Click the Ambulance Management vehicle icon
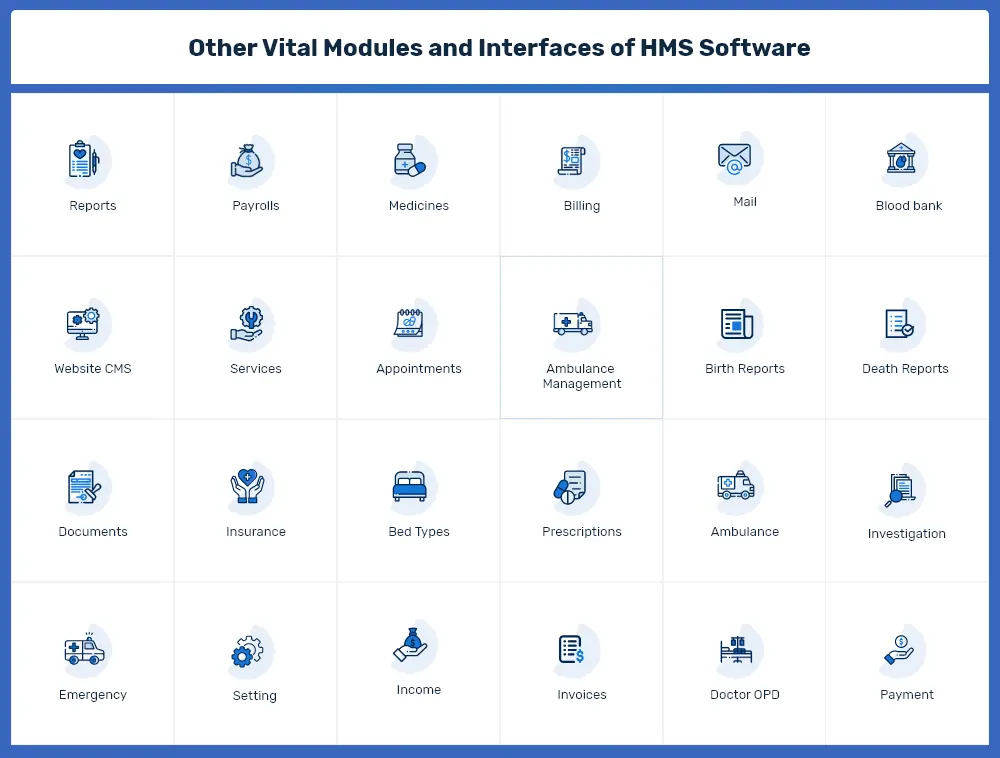1000x758 pixels. tap(573, 324)
